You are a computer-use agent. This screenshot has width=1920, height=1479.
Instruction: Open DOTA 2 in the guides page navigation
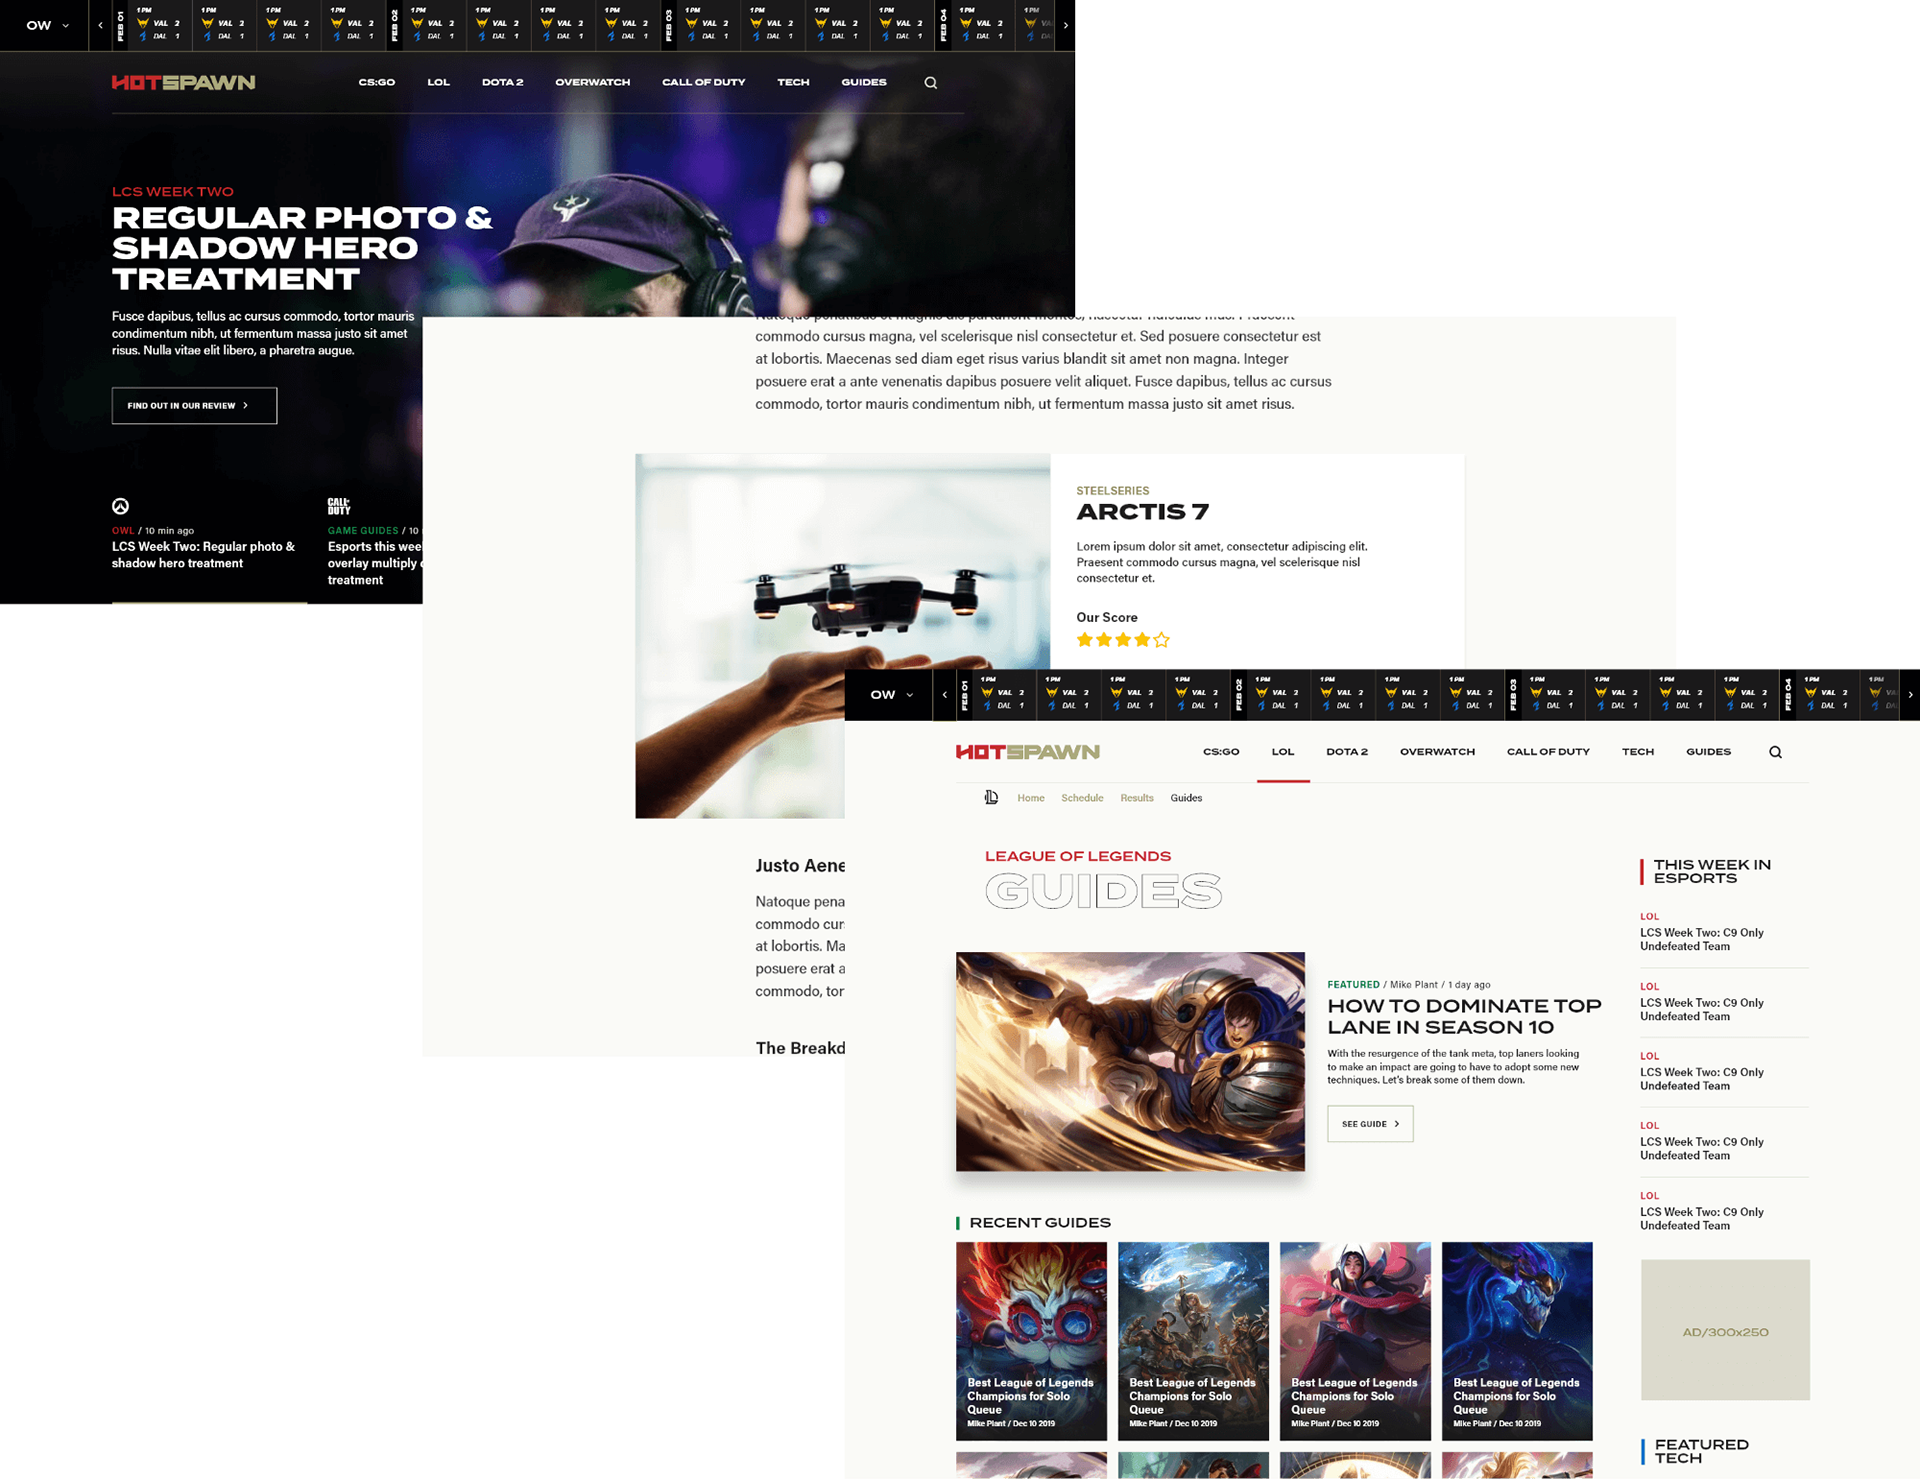point(1346,752)
